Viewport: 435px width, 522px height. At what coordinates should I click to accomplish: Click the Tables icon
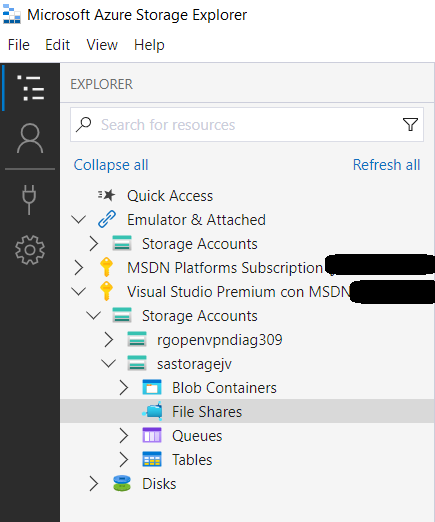pyautogui.click(x=152, y=459)
